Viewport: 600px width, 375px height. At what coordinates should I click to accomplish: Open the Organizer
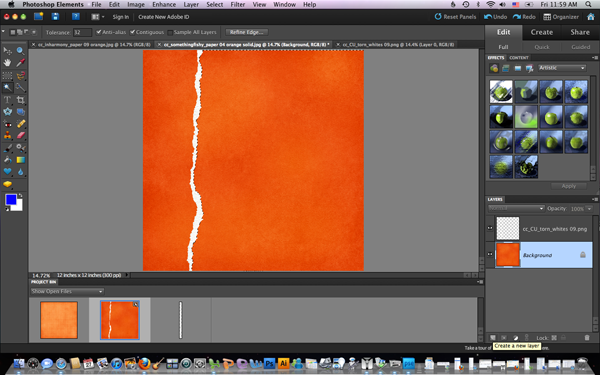point(561,16)
